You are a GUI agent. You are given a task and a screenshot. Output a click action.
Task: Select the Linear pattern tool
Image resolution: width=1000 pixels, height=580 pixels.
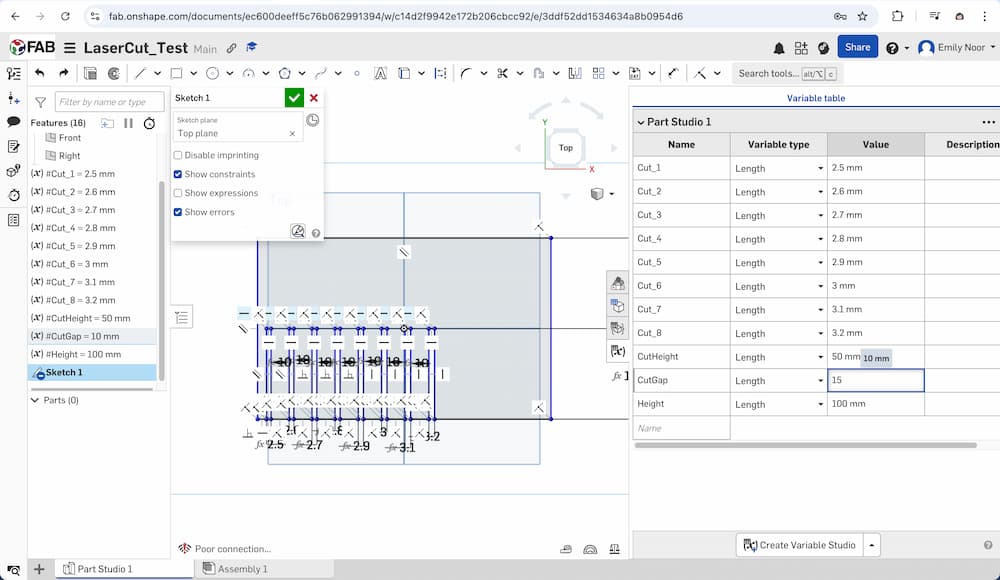pyautogui.click(x=598, y=73)
